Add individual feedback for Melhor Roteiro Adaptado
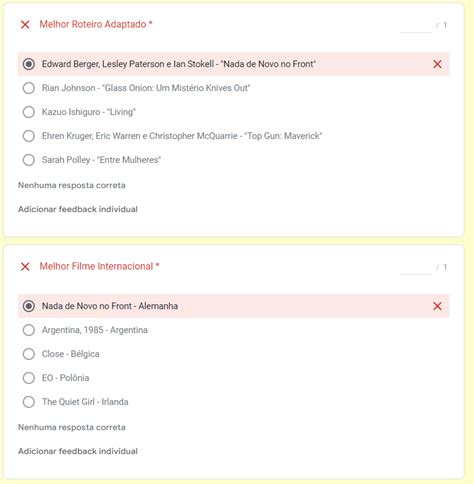 click(78, 209)
